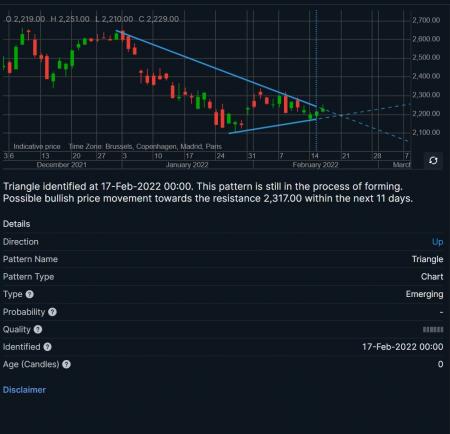Click the triangle upper resistance trendline

pyautogui.click(x=216, y=69)
